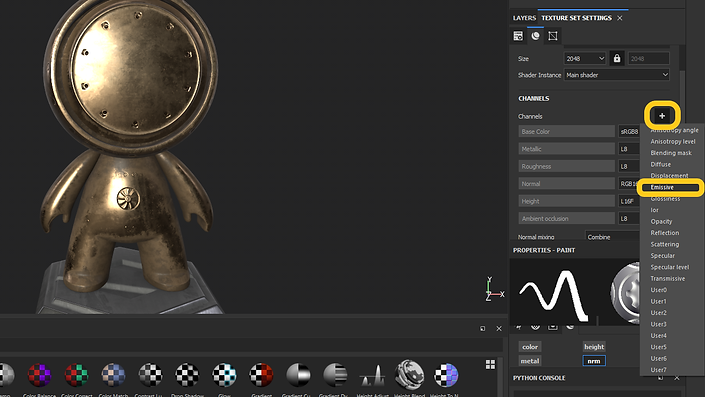Choose Diffuse from the channel menu
Viewport: 705px width, 397px height.
coord(660,165)
